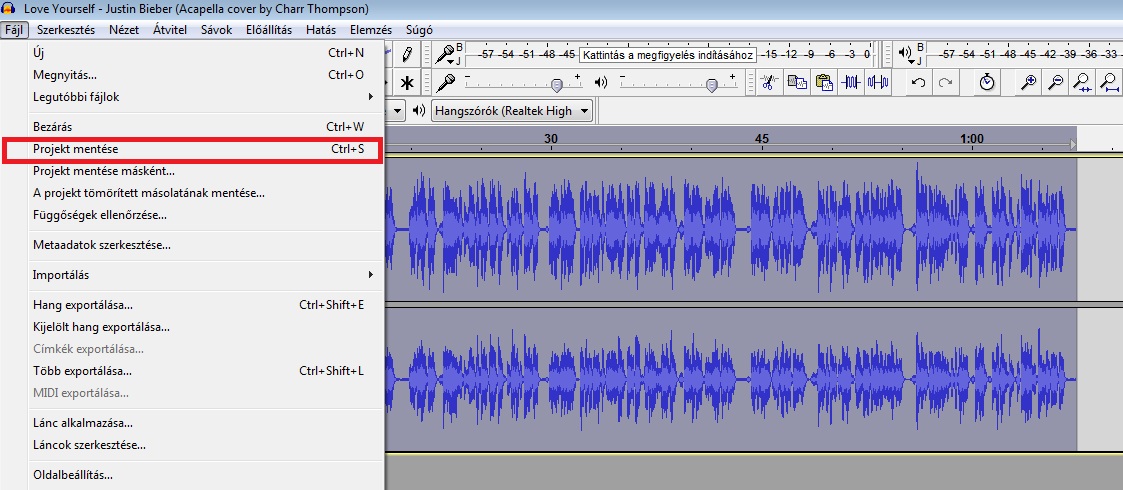Open the Elemzés menu

(371, 30)
